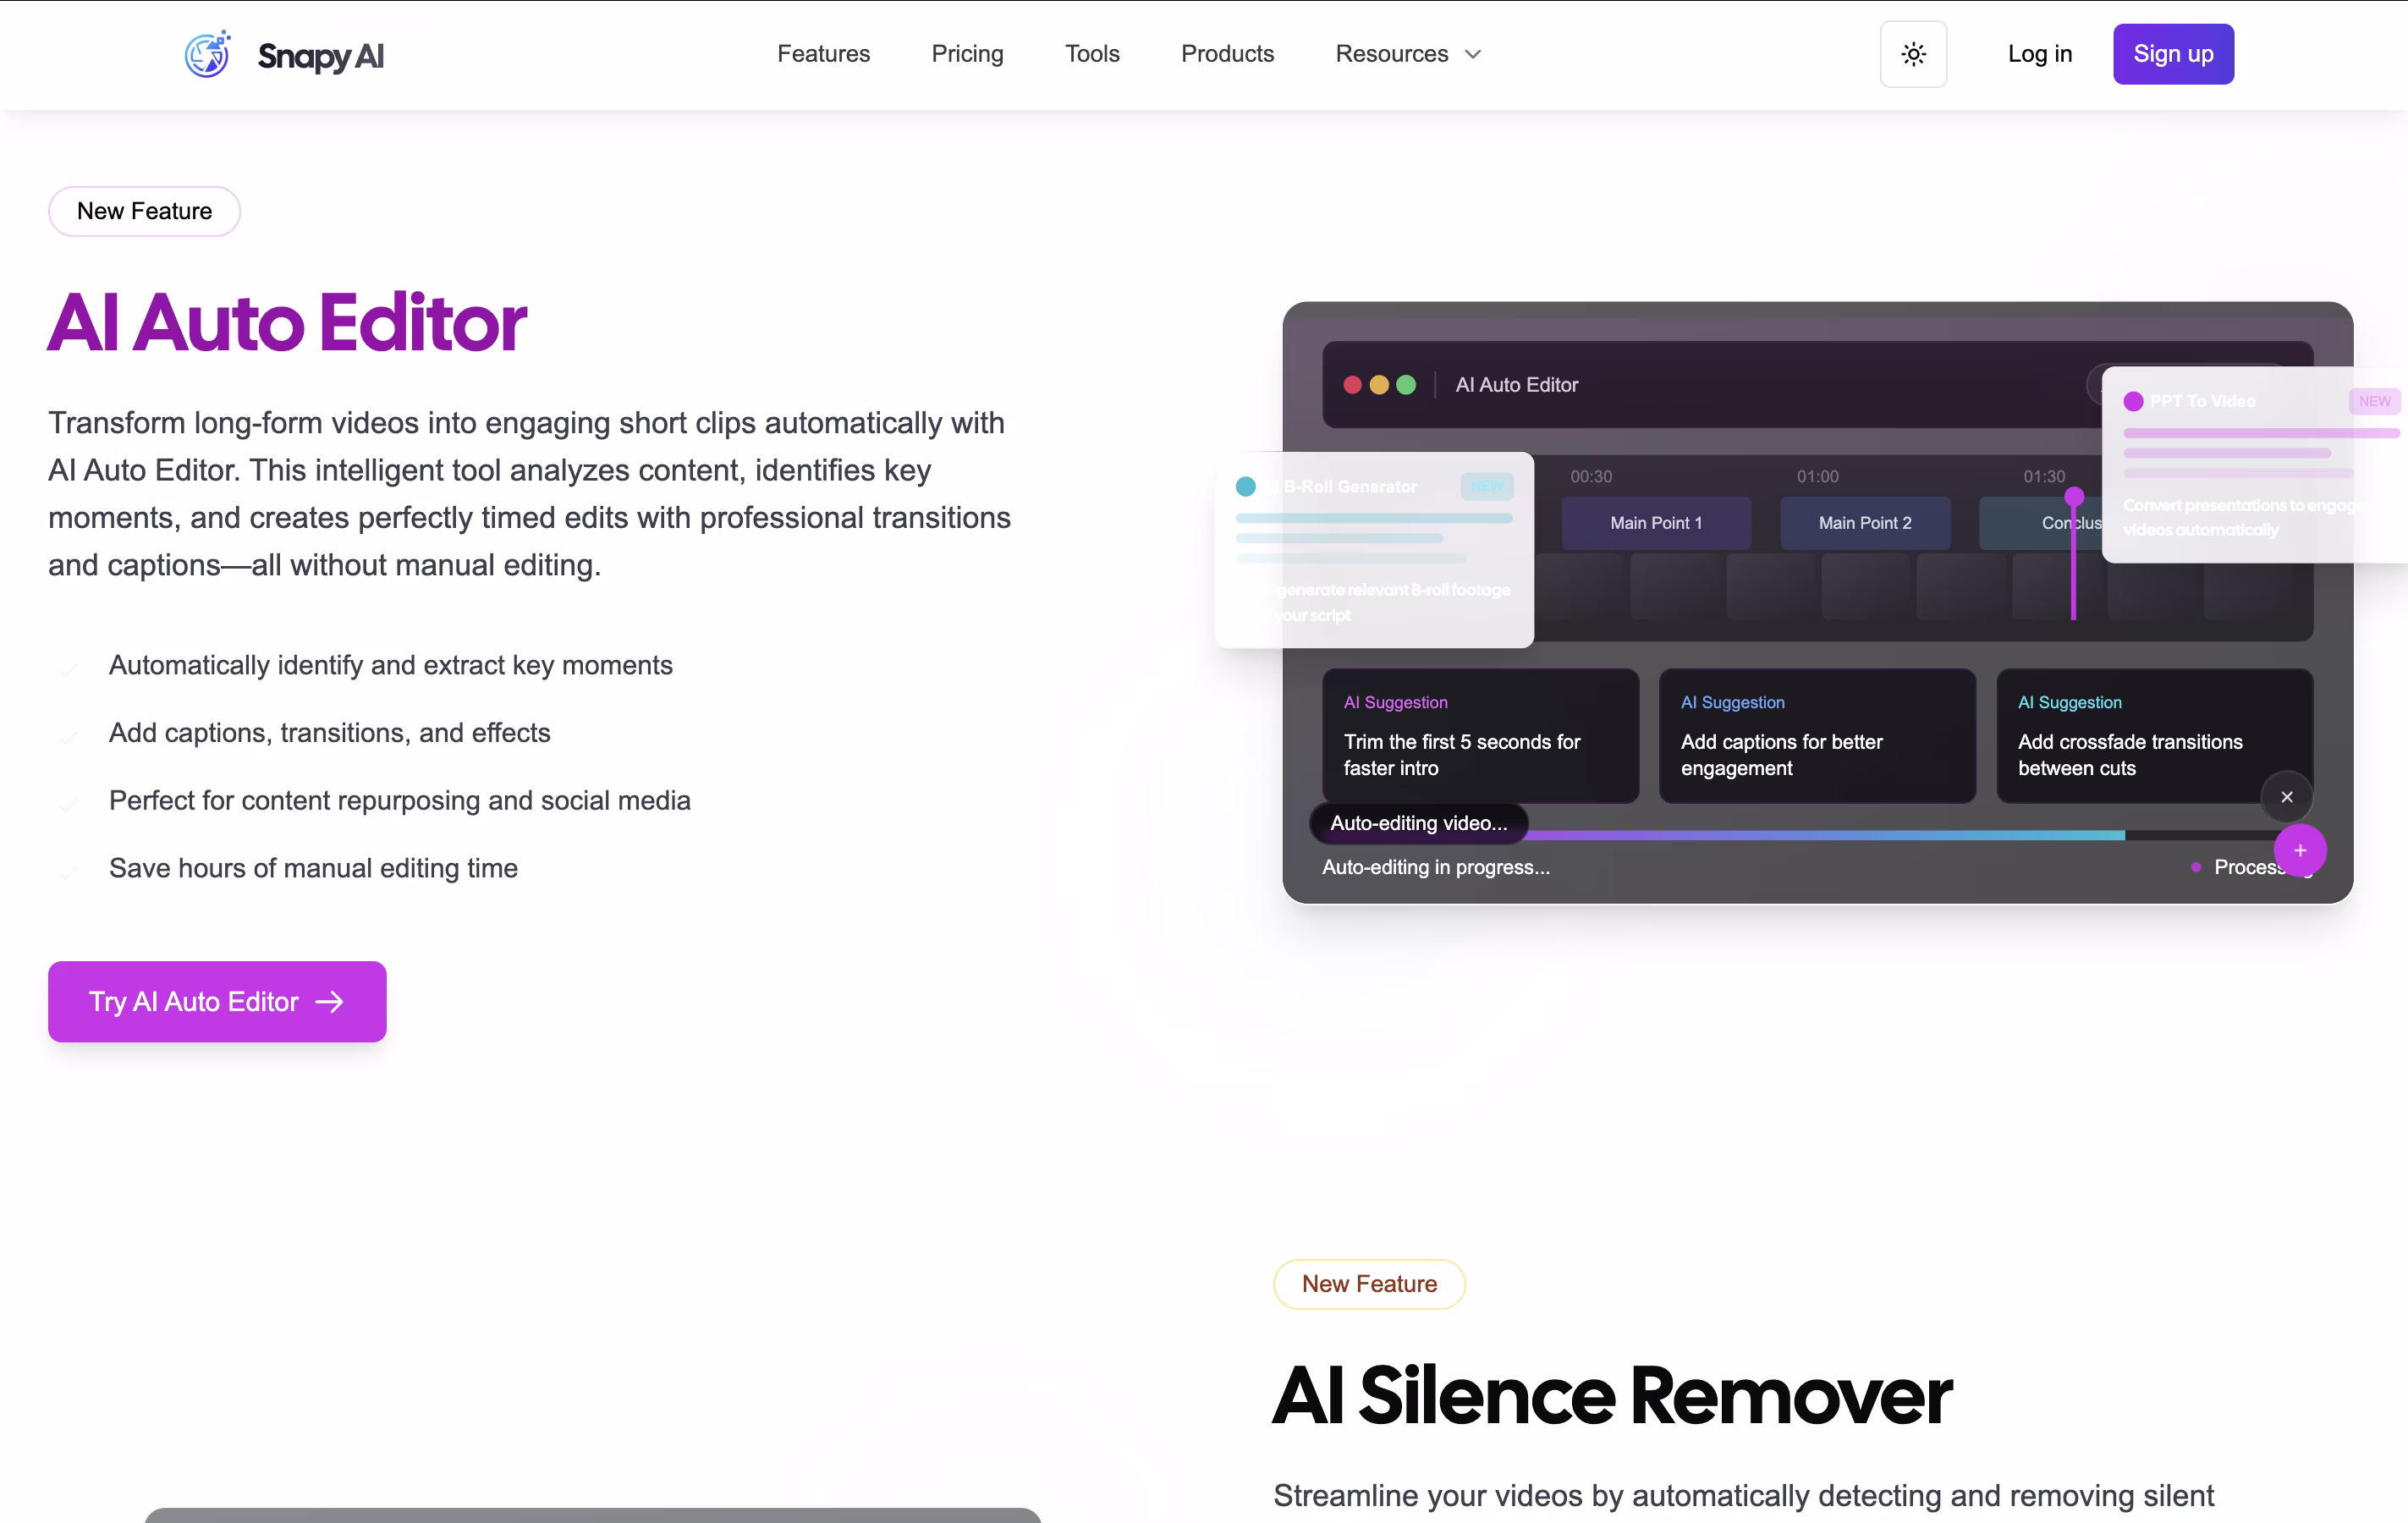This screenshot has height=1523, width=2408.
Task: Click the PPT To Video floating card
Action: [x=2250, y=465]
